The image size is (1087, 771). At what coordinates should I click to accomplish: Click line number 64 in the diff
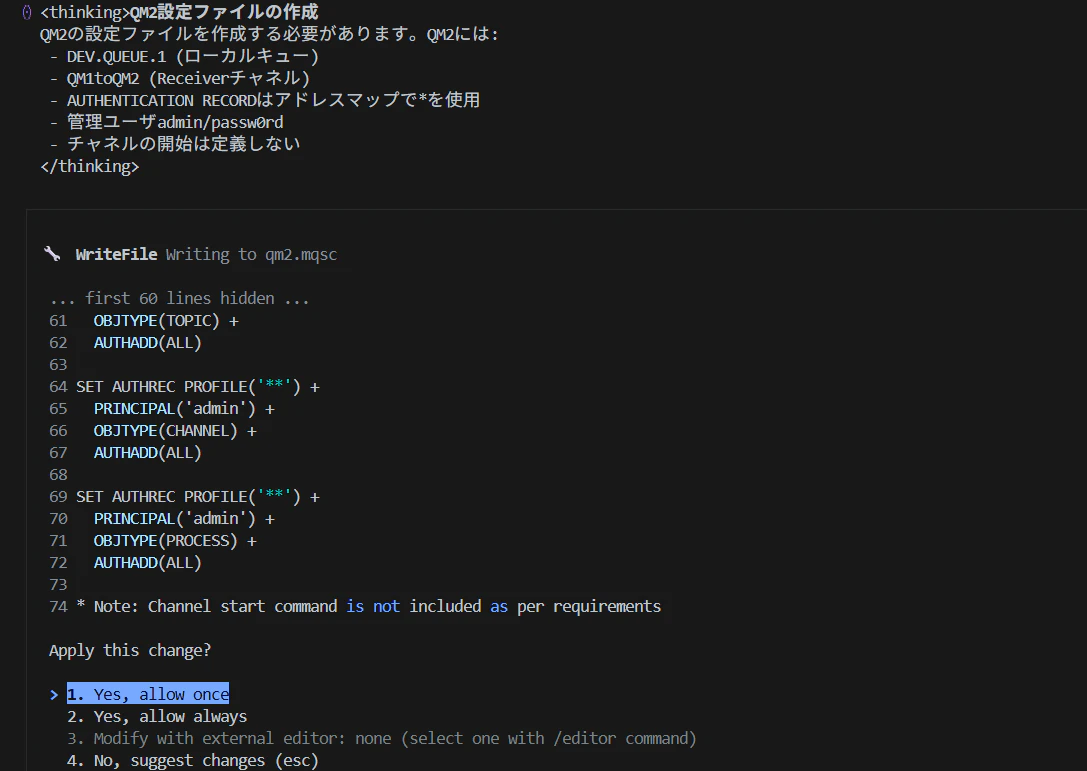coord(58,387)
